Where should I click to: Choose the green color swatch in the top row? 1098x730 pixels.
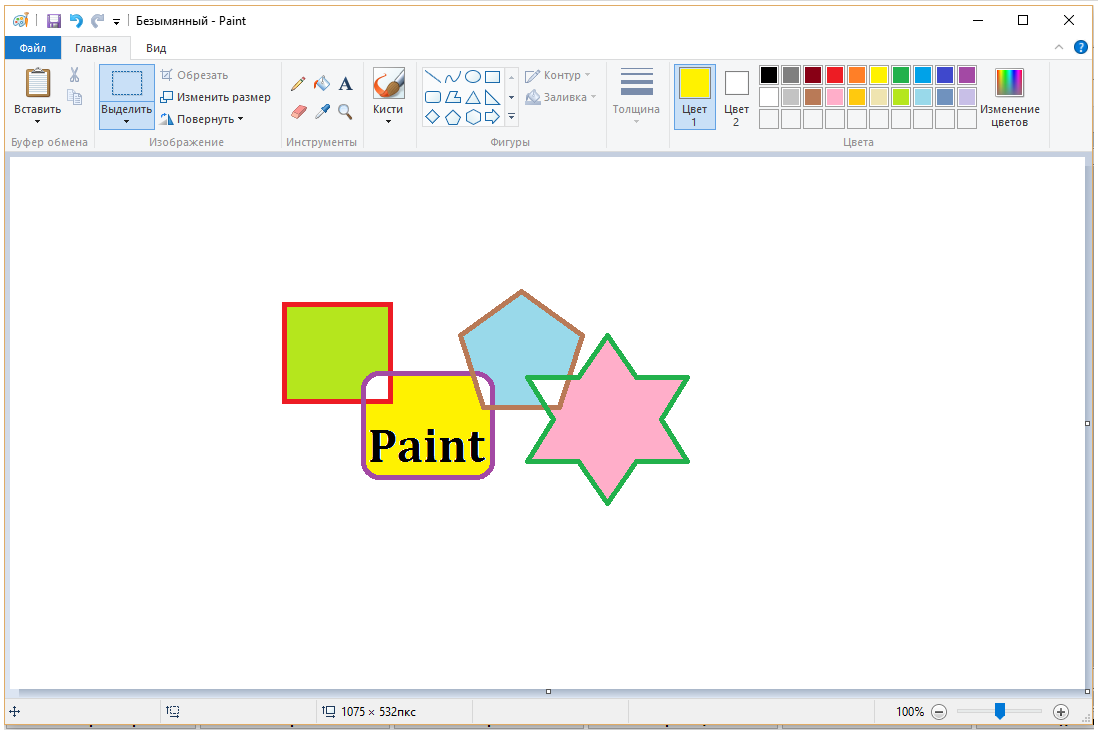click(x=901, y=75)
